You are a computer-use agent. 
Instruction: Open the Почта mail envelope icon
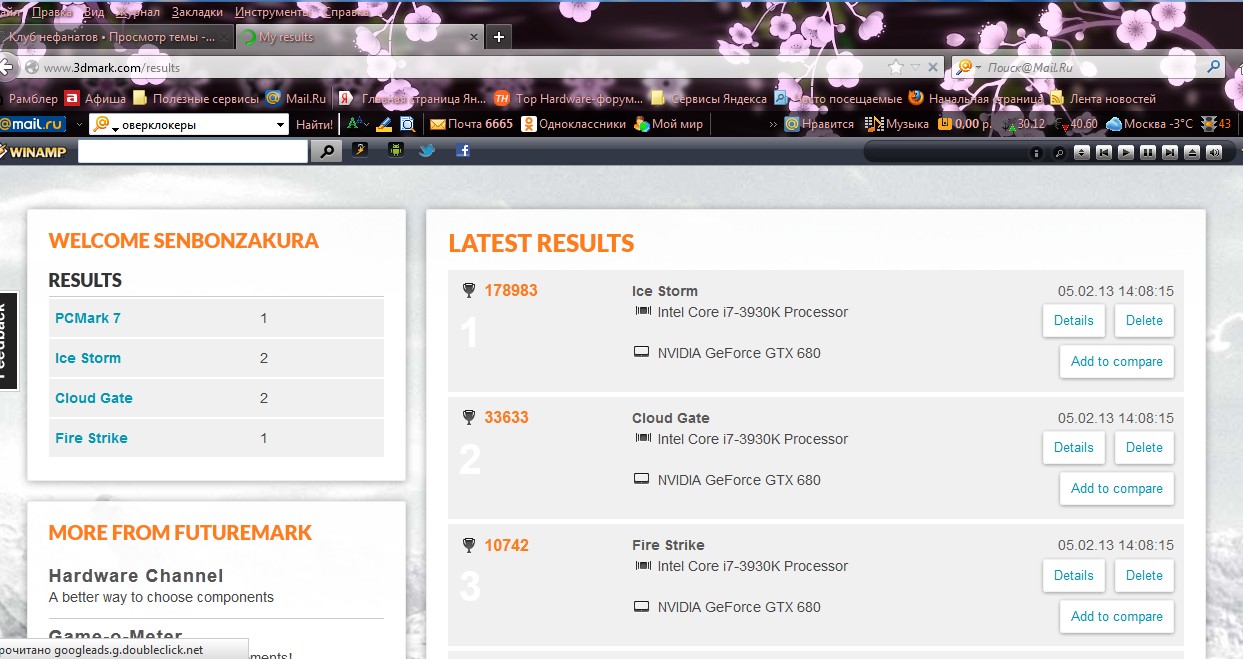click(x=437, y=125)
